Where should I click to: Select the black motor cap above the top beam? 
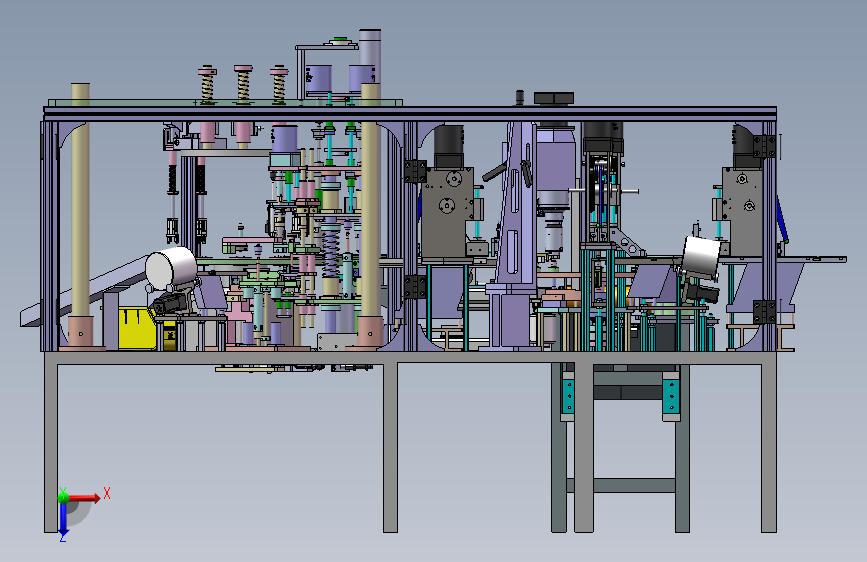coord(553,98)
